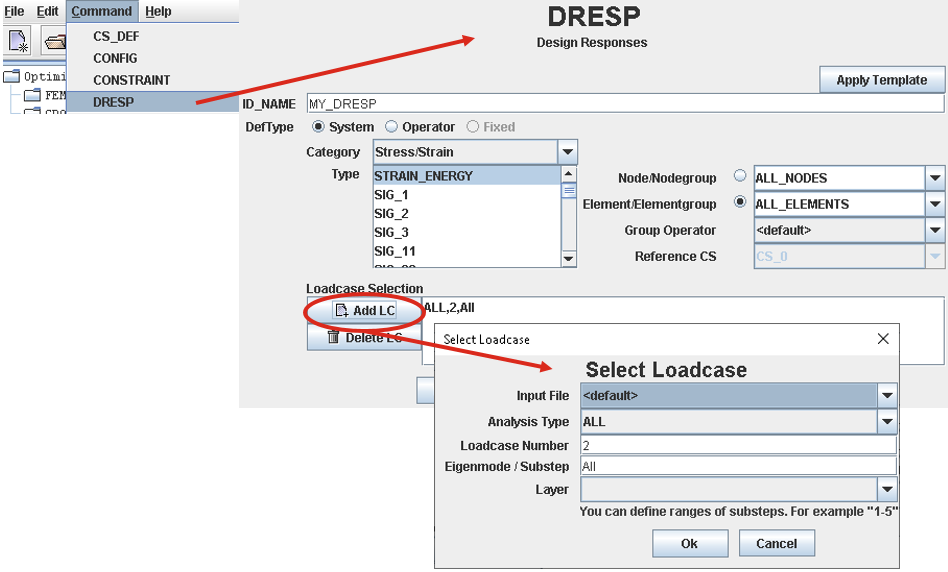Image resolution: width=948 pixels, height=572 pixels.
Task: Select the ALL,2,All loadcase entry
Action: (x=449, y=308)
